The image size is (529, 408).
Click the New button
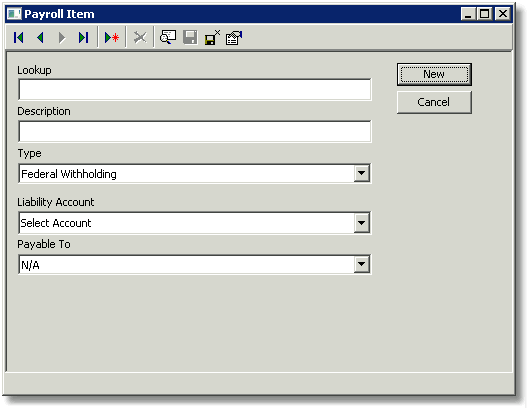[434, 74]
